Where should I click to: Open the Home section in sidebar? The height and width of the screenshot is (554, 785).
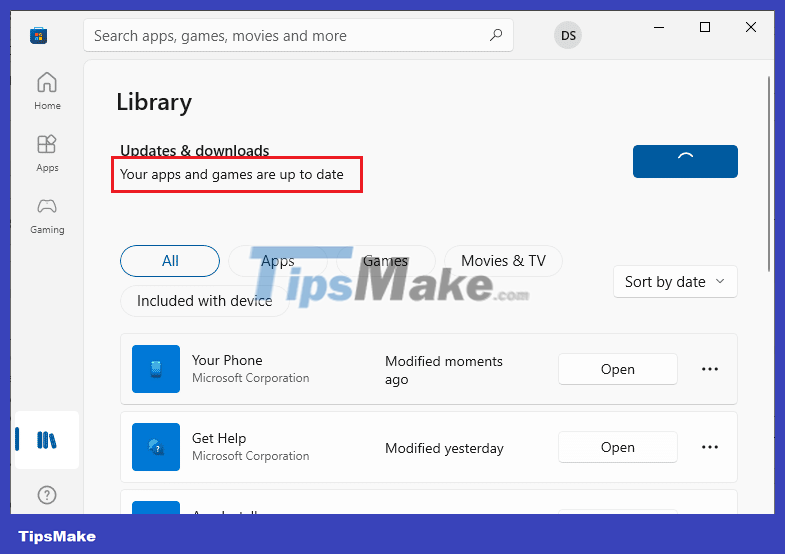47,91
